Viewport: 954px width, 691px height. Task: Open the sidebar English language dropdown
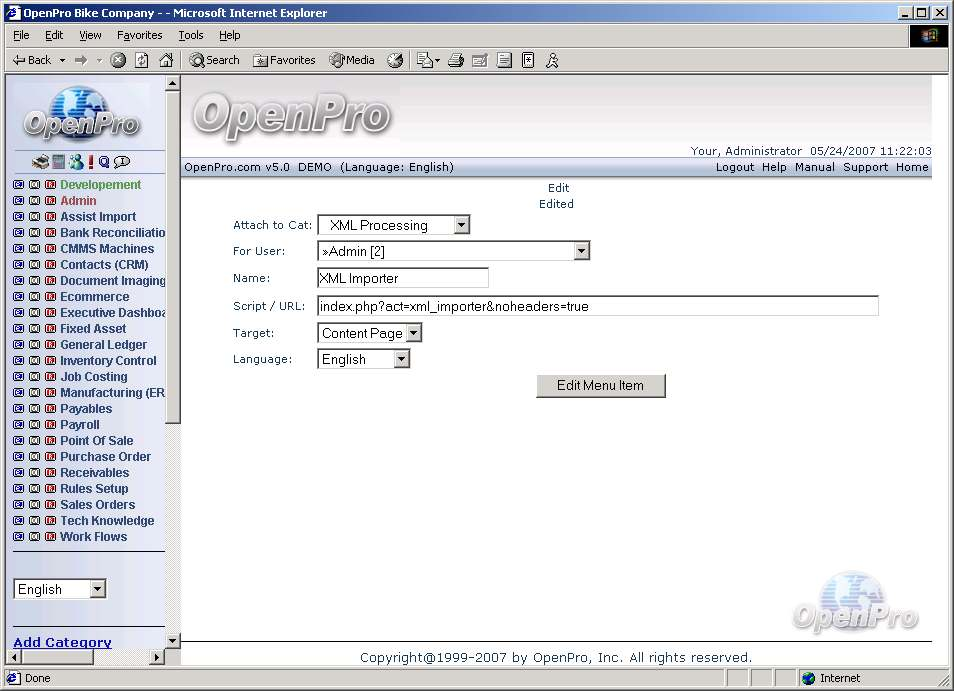pyautogui.click(x=97, y=590)
